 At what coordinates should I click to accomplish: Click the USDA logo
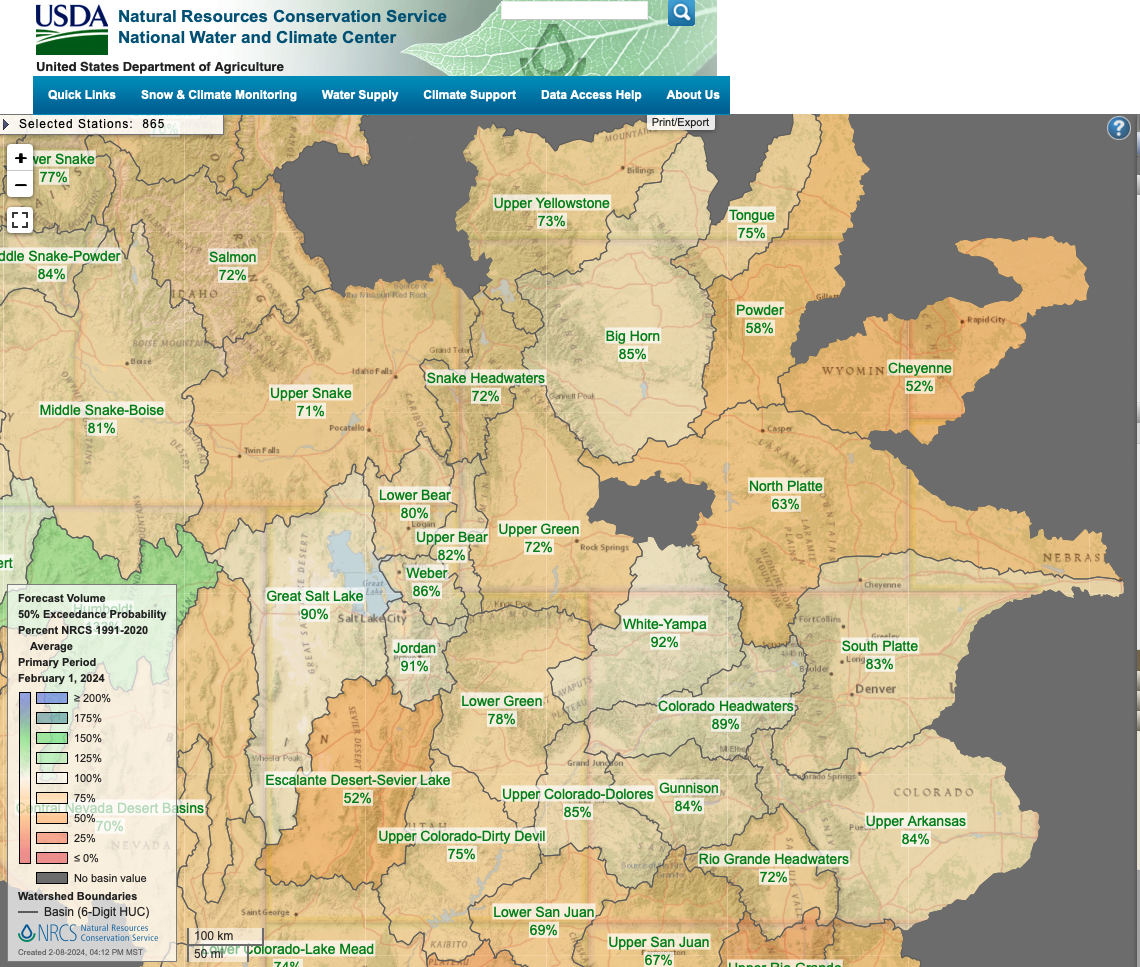71,28
